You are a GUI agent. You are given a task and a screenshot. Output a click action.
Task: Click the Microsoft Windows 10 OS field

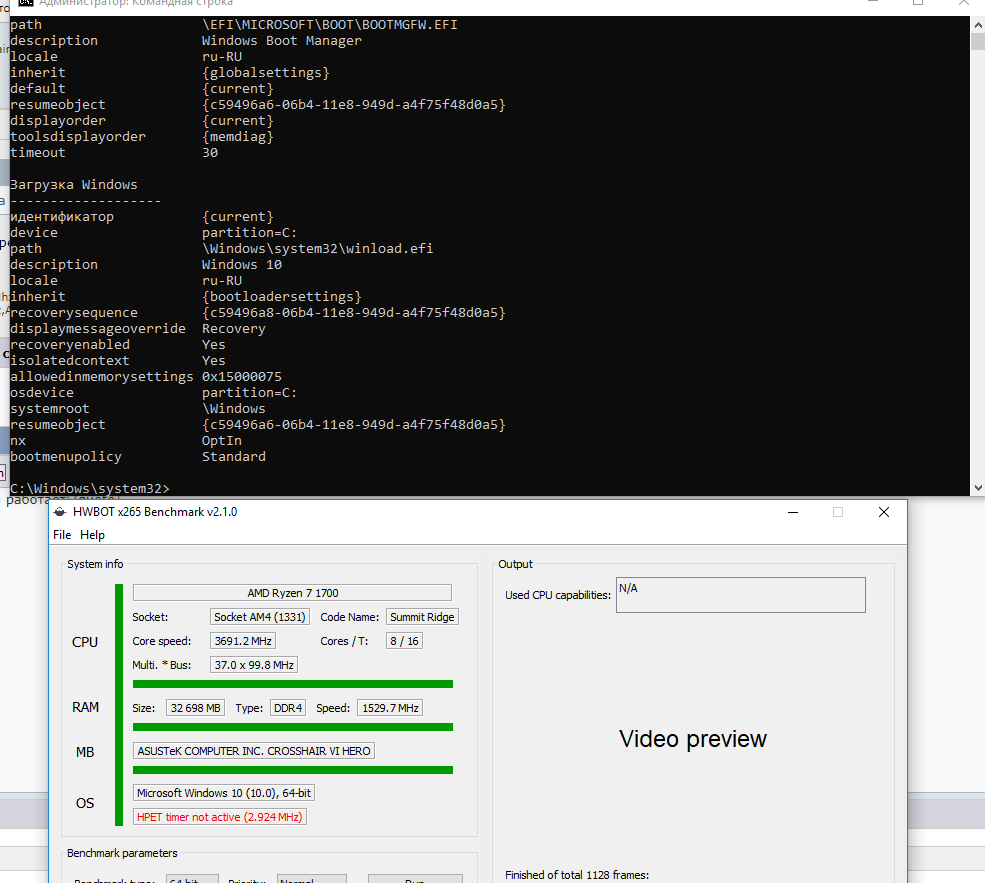pyautogui.click(x=224, y=793)
